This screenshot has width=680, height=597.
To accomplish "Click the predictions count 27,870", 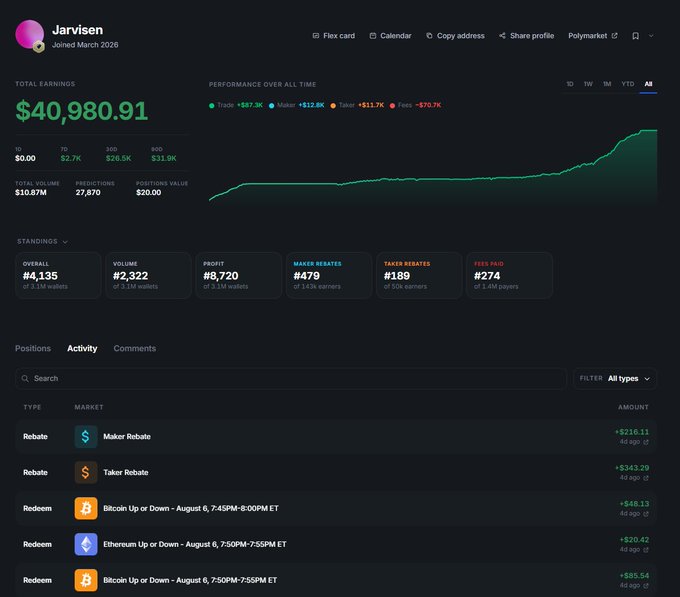I will (88, 192).
